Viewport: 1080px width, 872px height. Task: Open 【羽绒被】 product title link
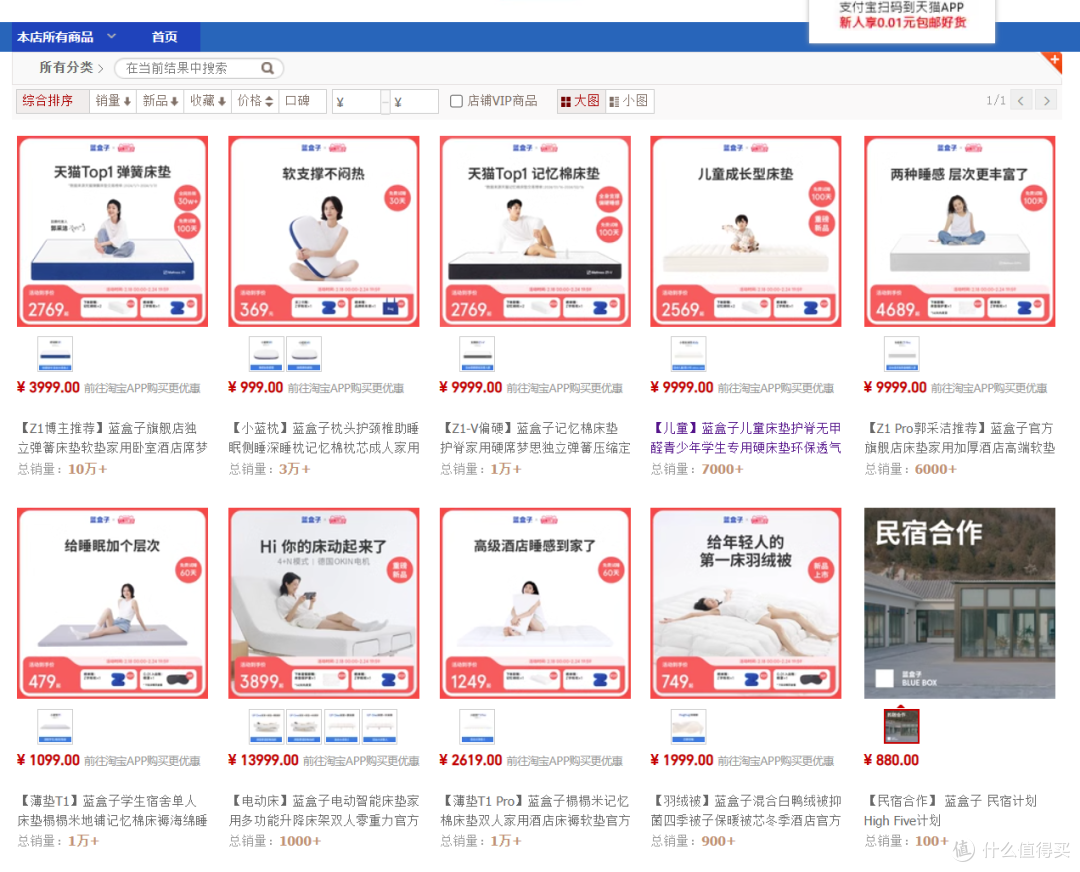(x=746, y=811)
